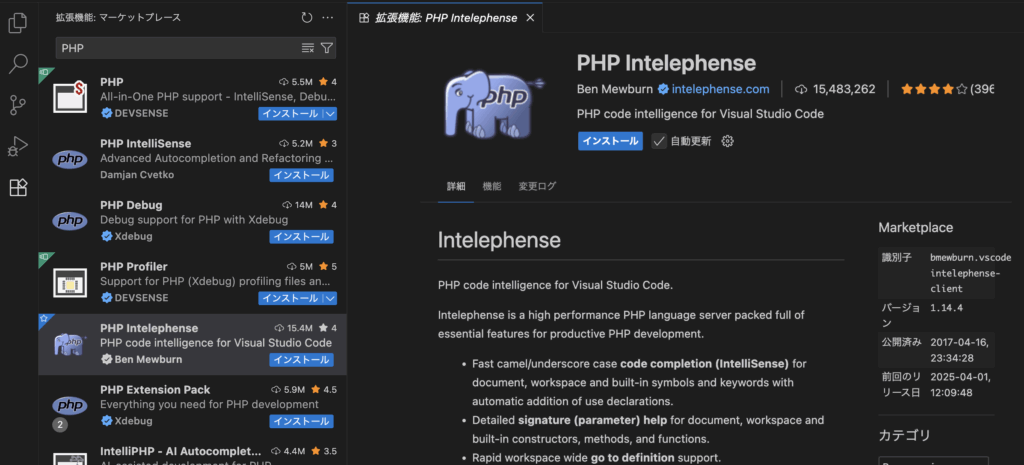Open the Explorer view in activity bar
Viewport: 1024px width, 465px height.
(x=18, y=22)
